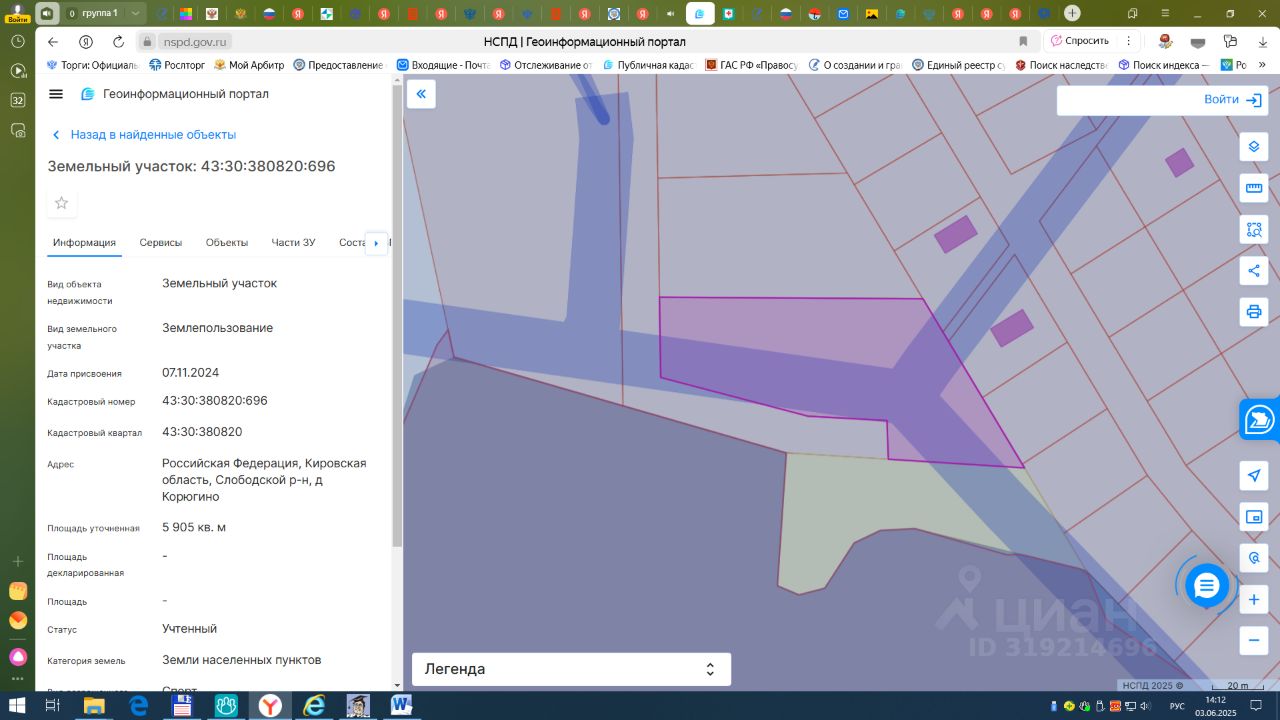Viewport: 1280px width, 720px height.
Task: Select the ruler measurement tool
Action: pos(1253,188)
